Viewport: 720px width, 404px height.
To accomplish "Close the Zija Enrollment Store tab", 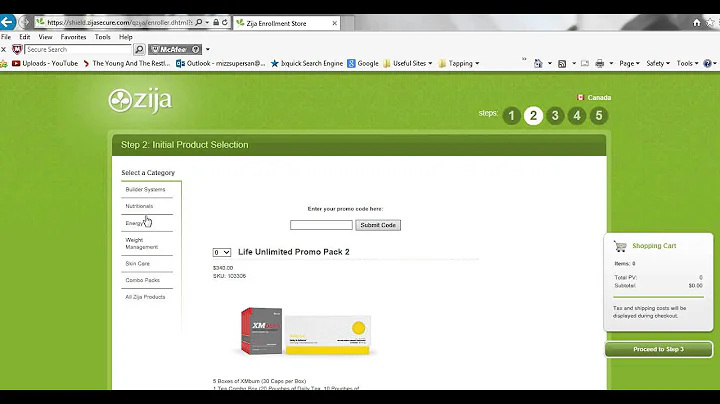I will 334,23.
